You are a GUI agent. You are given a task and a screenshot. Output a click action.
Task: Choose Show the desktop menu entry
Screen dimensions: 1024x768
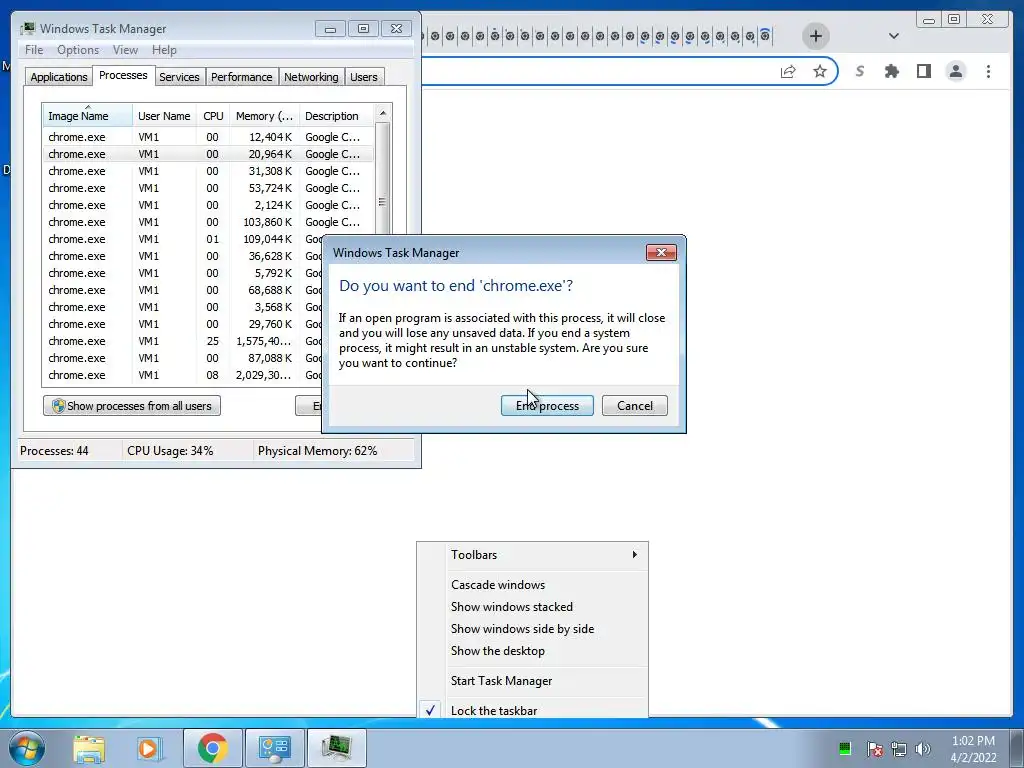[532, 651]
